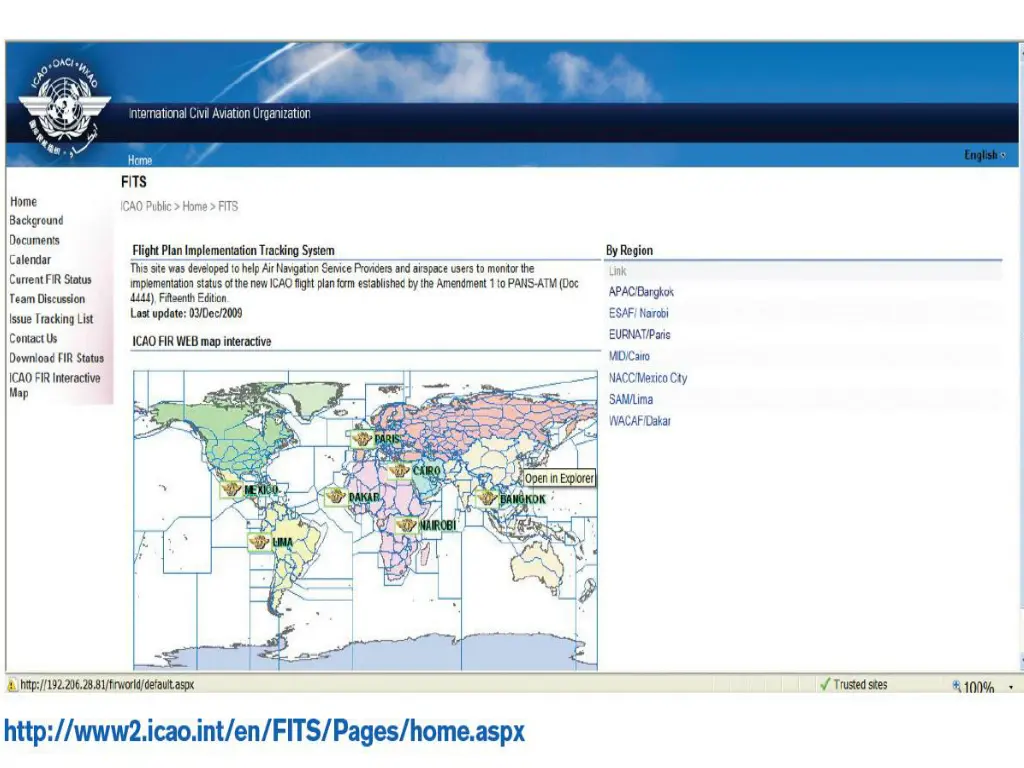Click ICAO Public in the breadcrumb
1024x768 pixels.
[x=146, y=206]
